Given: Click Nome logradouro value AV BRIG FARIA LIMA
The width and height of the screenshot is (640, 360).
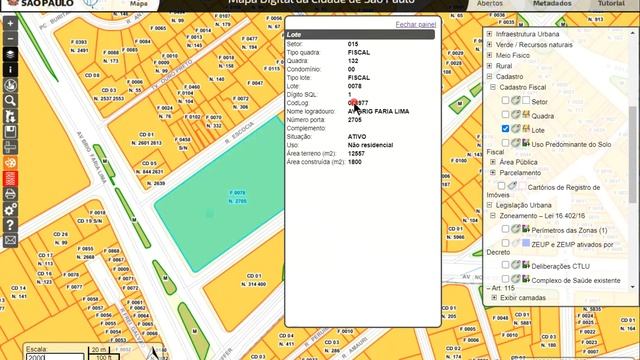Looking at the screenshot, I should 378,111.
